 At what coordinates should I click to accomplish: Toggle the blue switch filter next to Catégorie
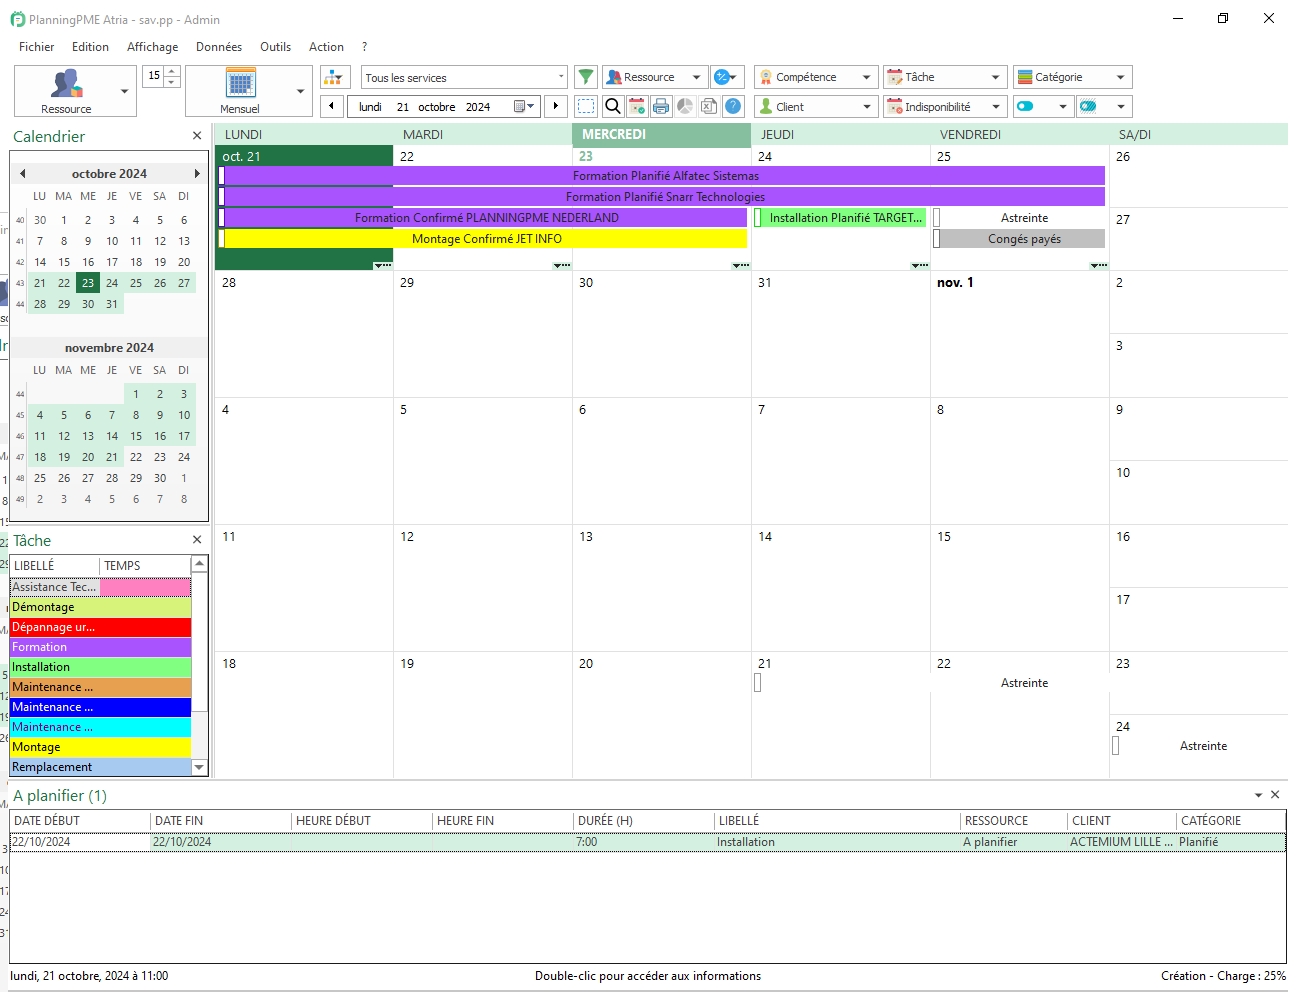[x=1026, y=106]
